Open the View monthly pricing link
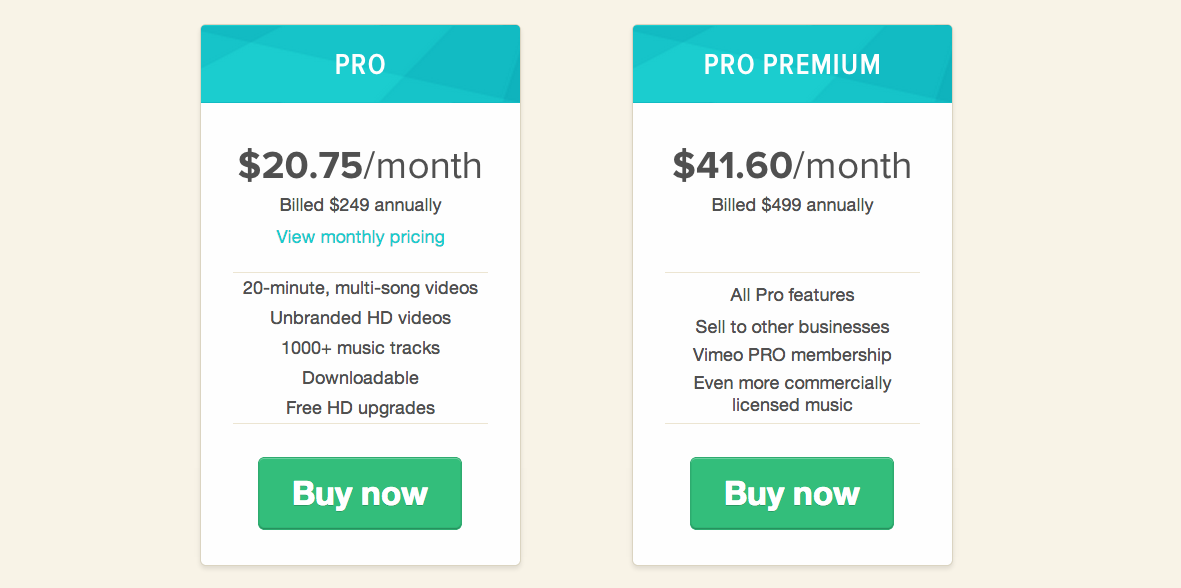The height and width of the screenshot is (588, 1181). click(x=360, y=237)
